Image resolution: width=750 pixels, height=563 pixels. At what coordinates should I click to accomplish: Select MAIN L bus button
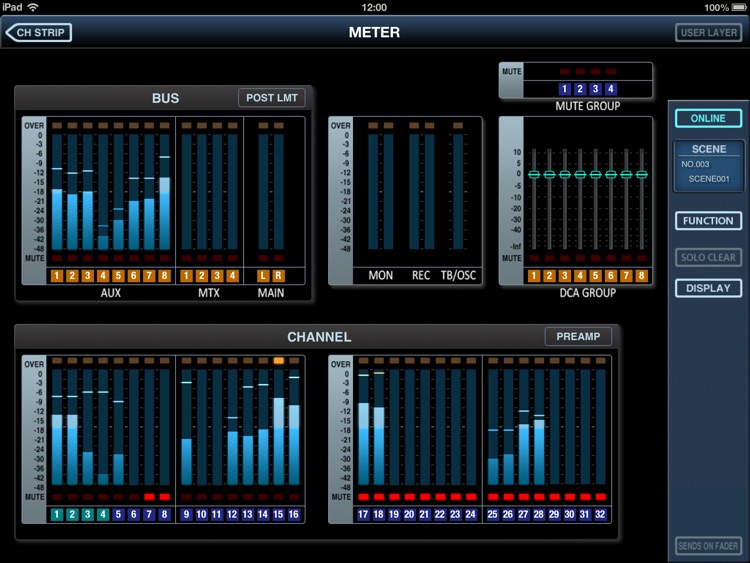tap(263, 276)
